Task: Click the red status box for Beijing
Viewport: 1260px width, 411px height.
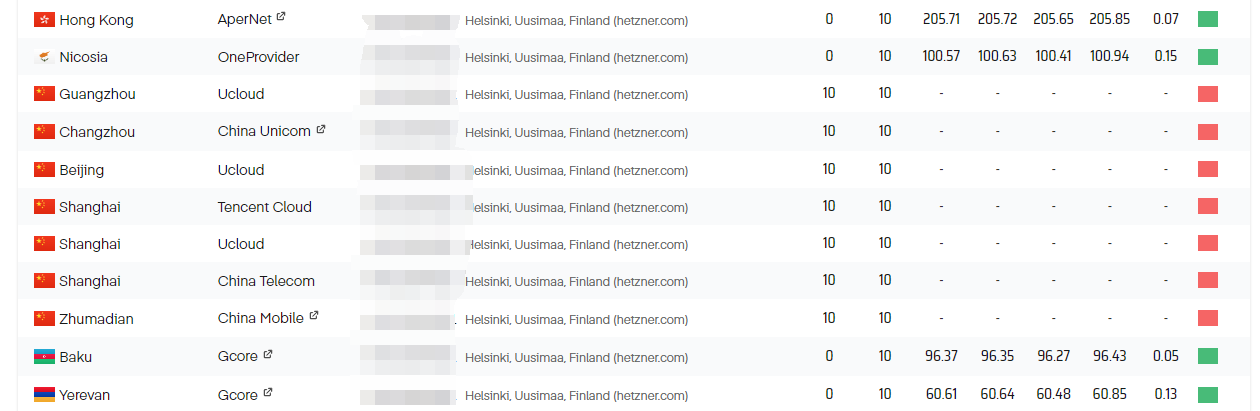Action: (1208, 169)
